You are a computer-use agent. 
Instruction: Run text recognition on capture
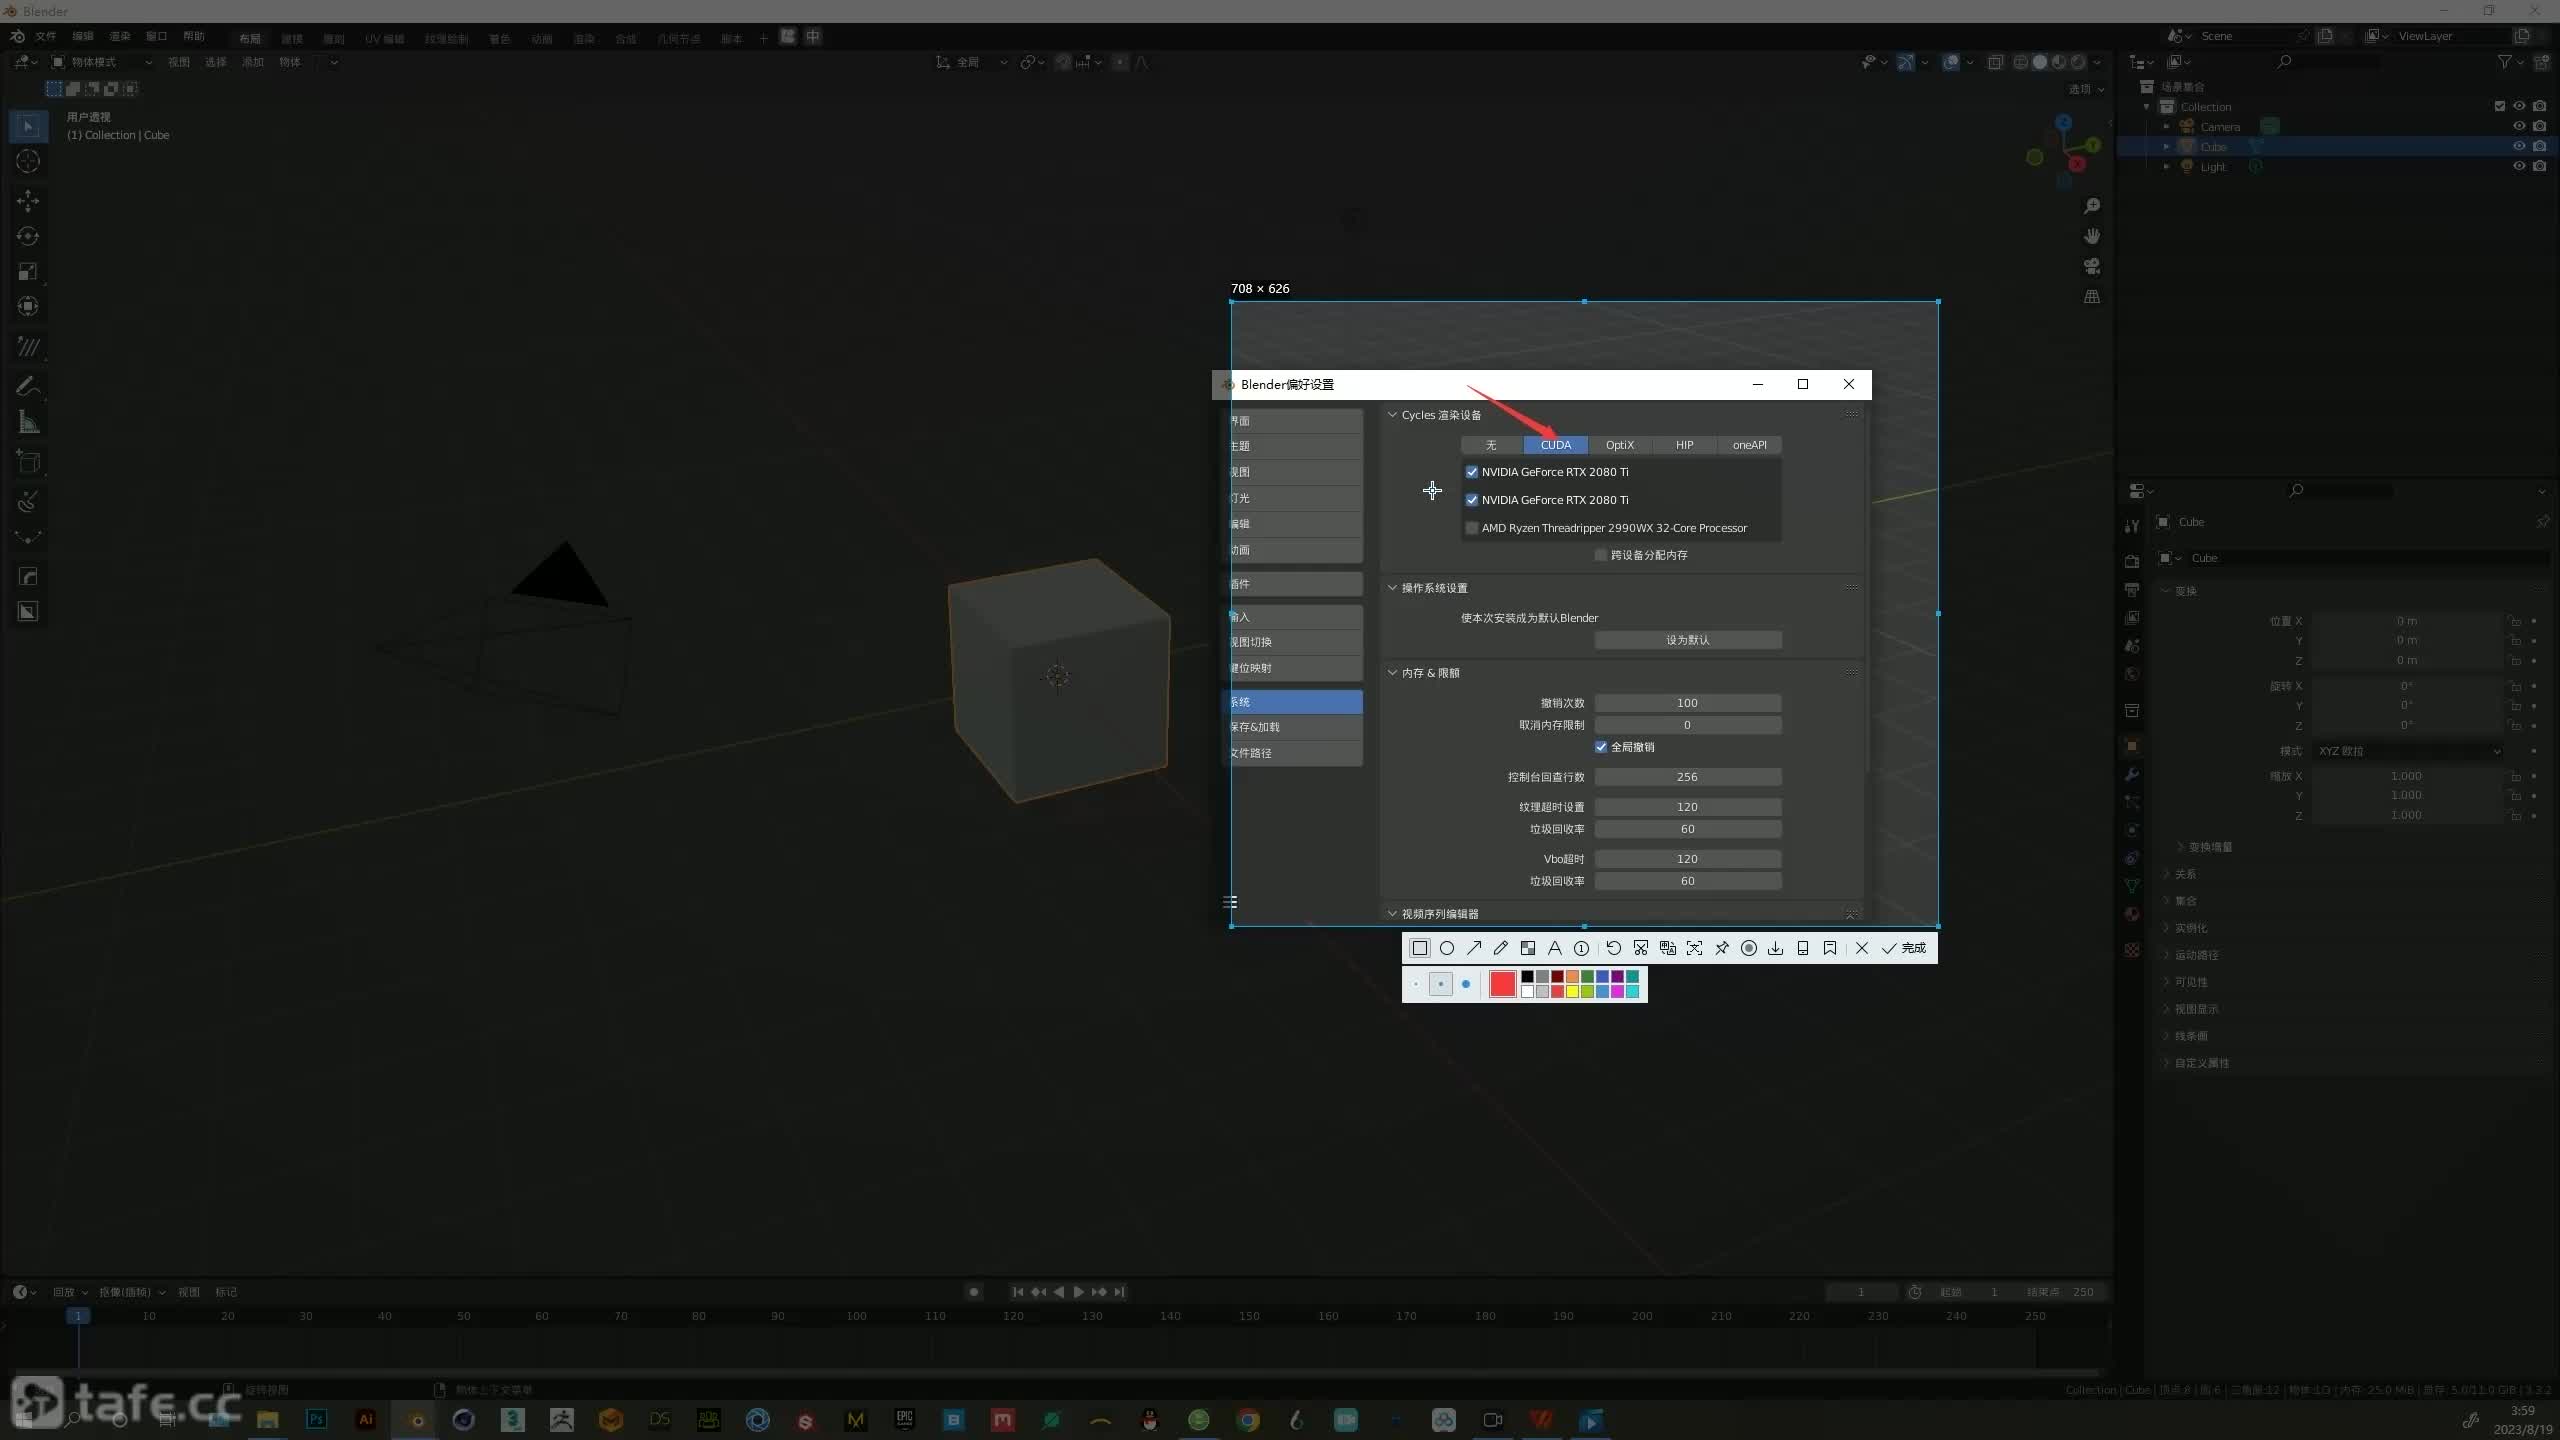coord(1694,948)
